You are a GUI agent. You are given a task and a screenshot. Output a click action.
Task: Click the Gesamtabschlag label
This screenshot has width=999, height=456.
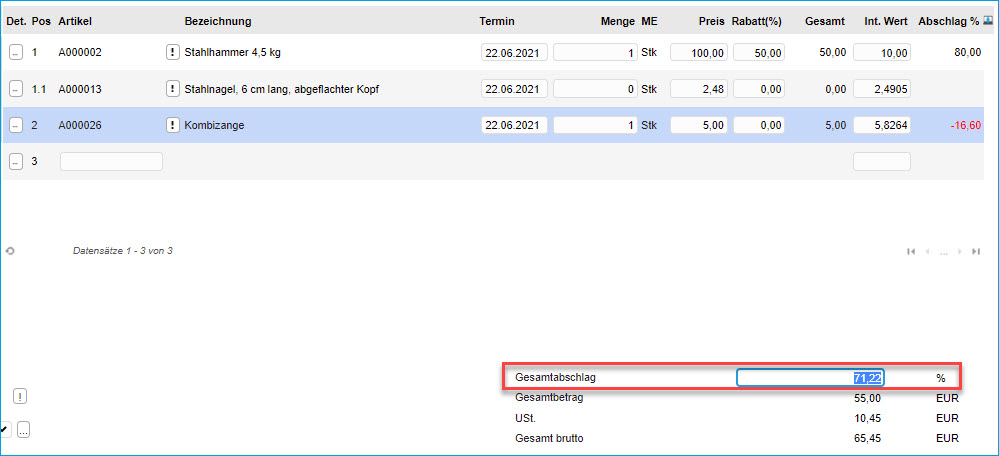[556, 378]
